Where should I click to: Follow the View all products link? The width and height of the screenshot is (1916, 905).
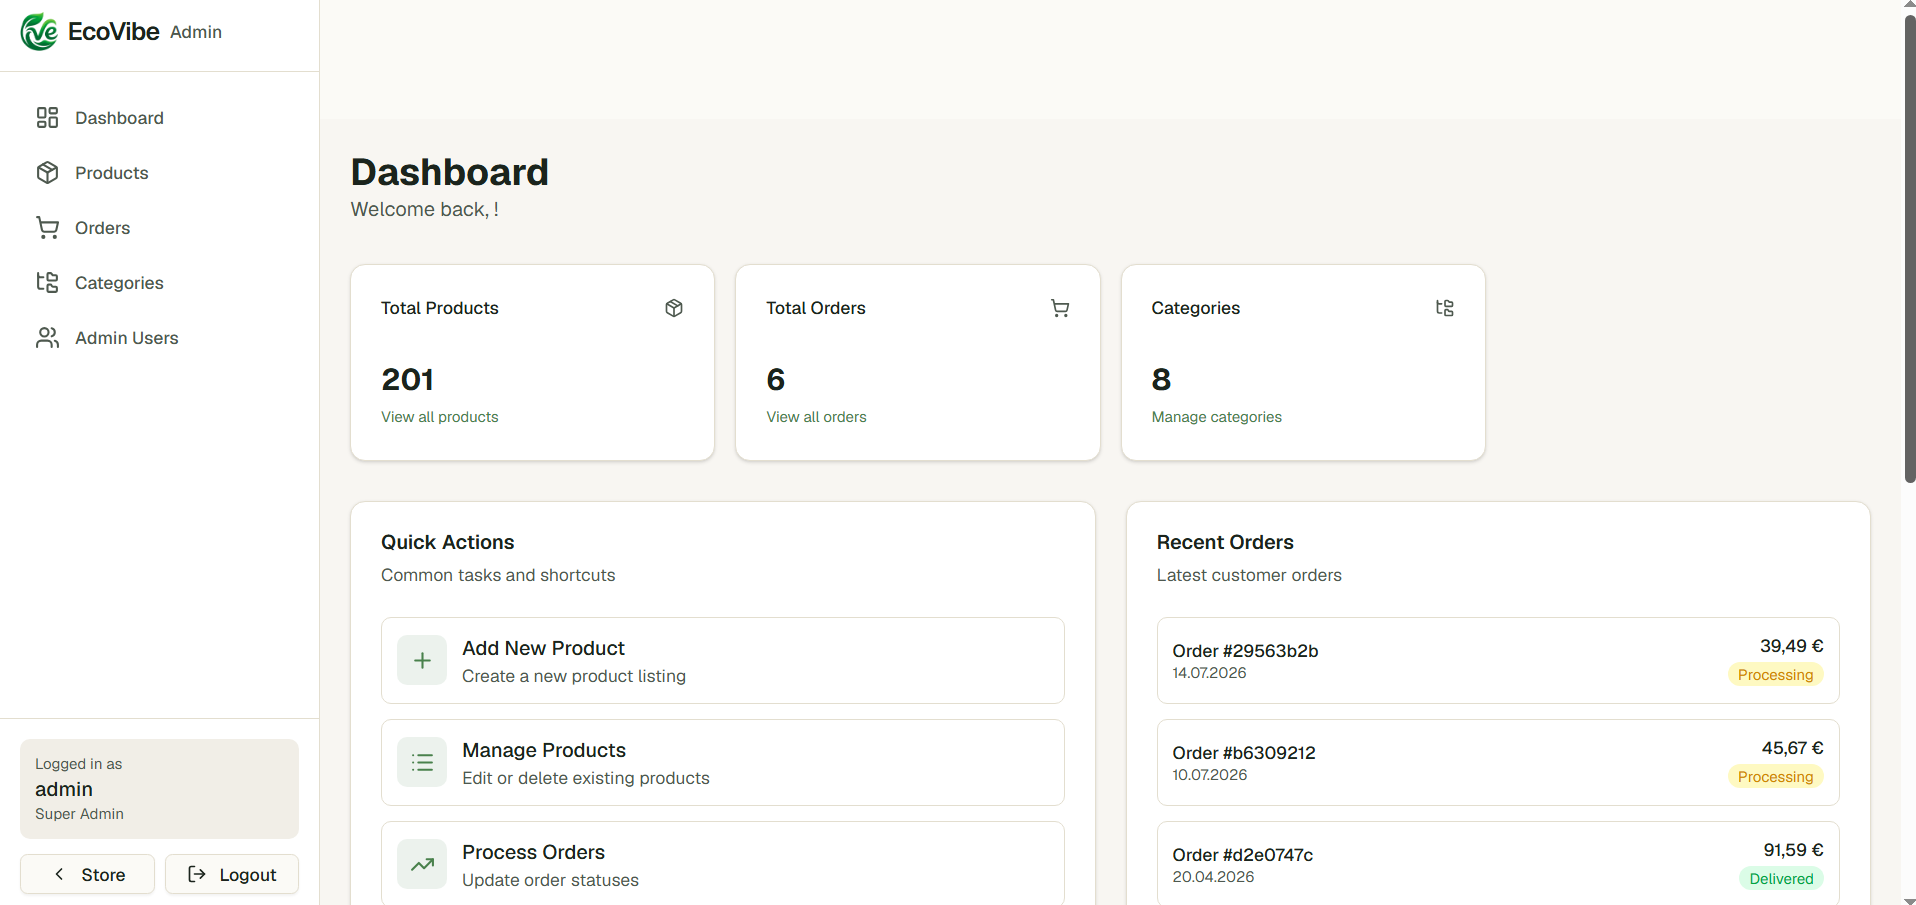tap(440, 417)
